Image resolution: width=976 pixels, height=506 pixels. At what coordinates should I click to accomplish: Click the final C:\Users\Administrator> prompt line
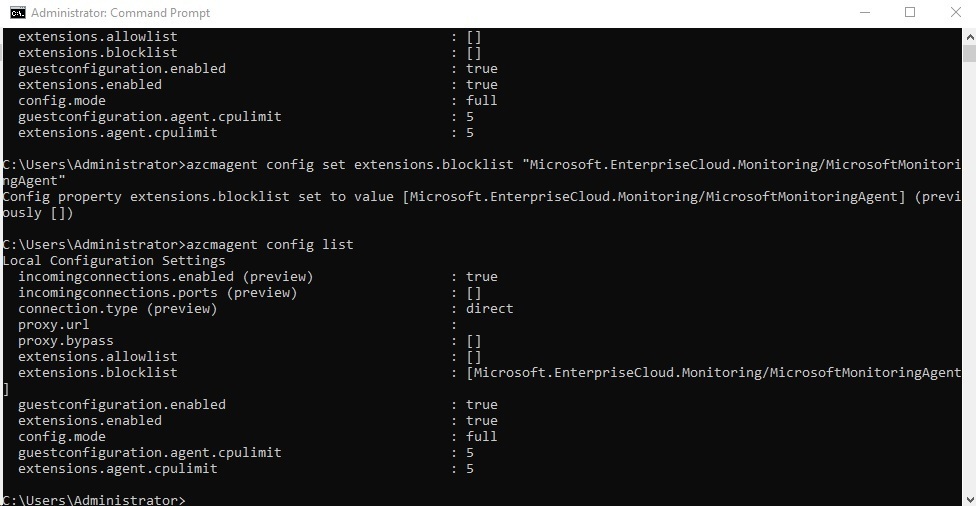click(x=94, y=500)
